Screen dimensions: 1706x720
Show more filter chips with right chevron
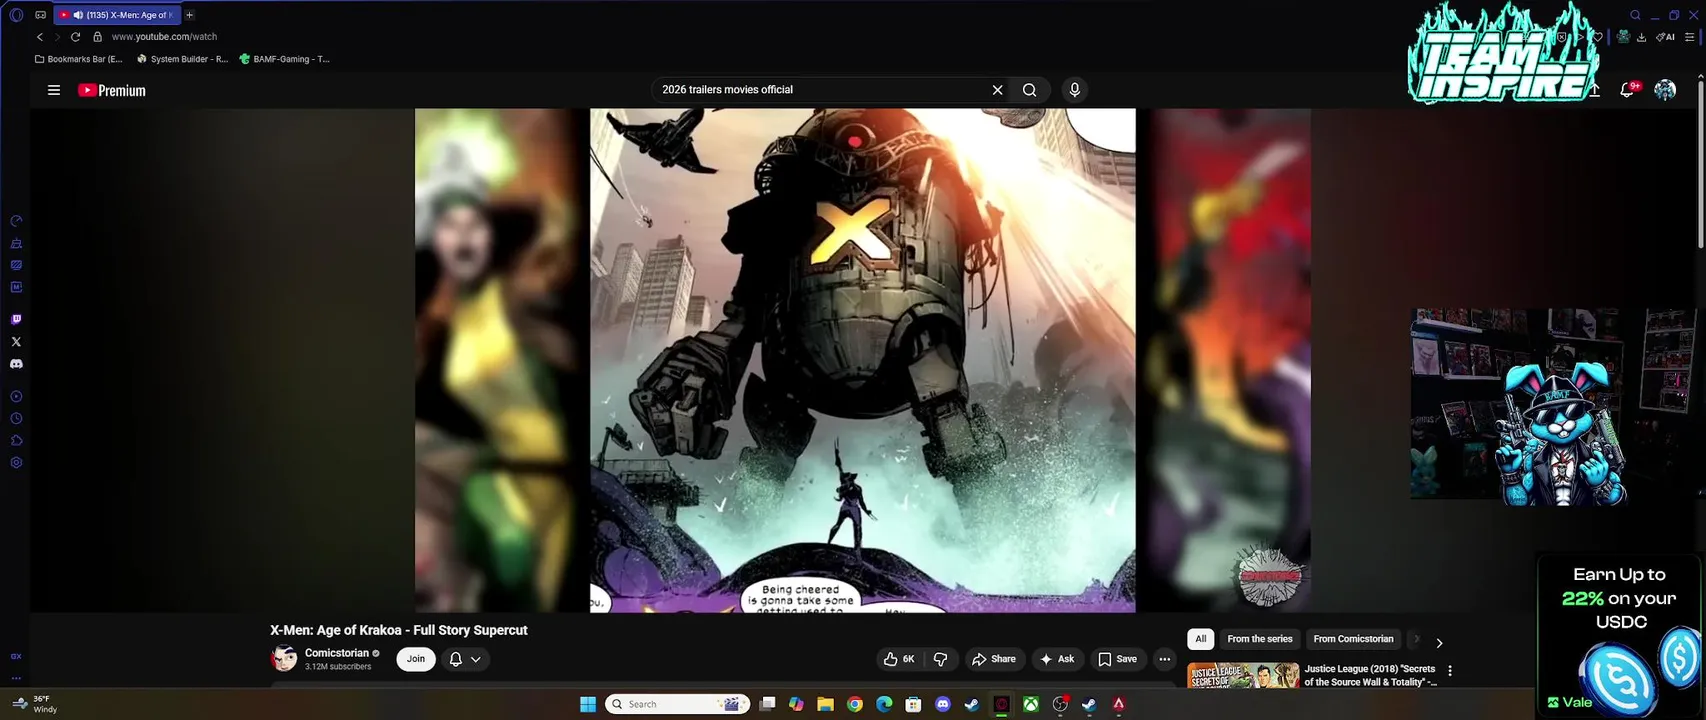point(1439,643)
